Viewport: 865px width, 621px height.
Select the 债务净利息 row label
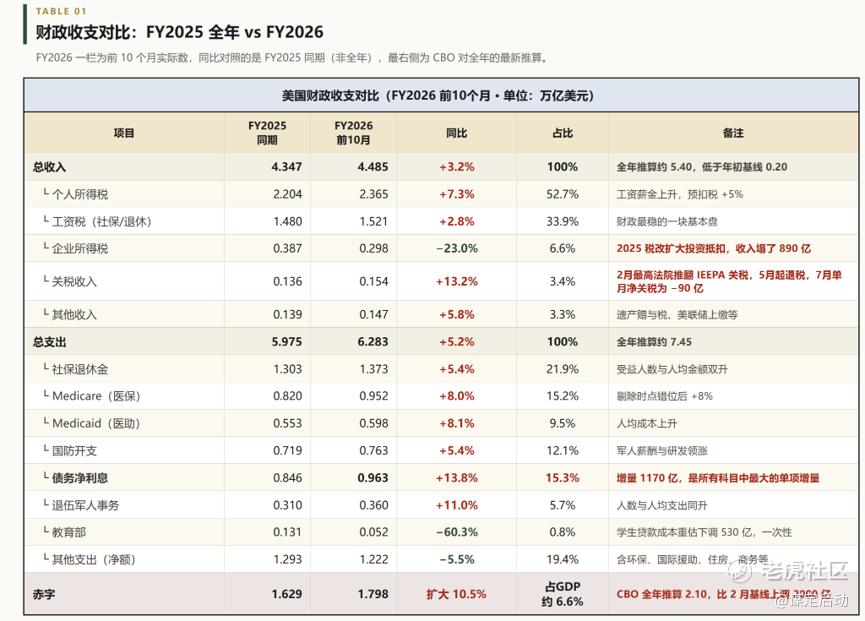pyautogui.click(x=79, y=478)
